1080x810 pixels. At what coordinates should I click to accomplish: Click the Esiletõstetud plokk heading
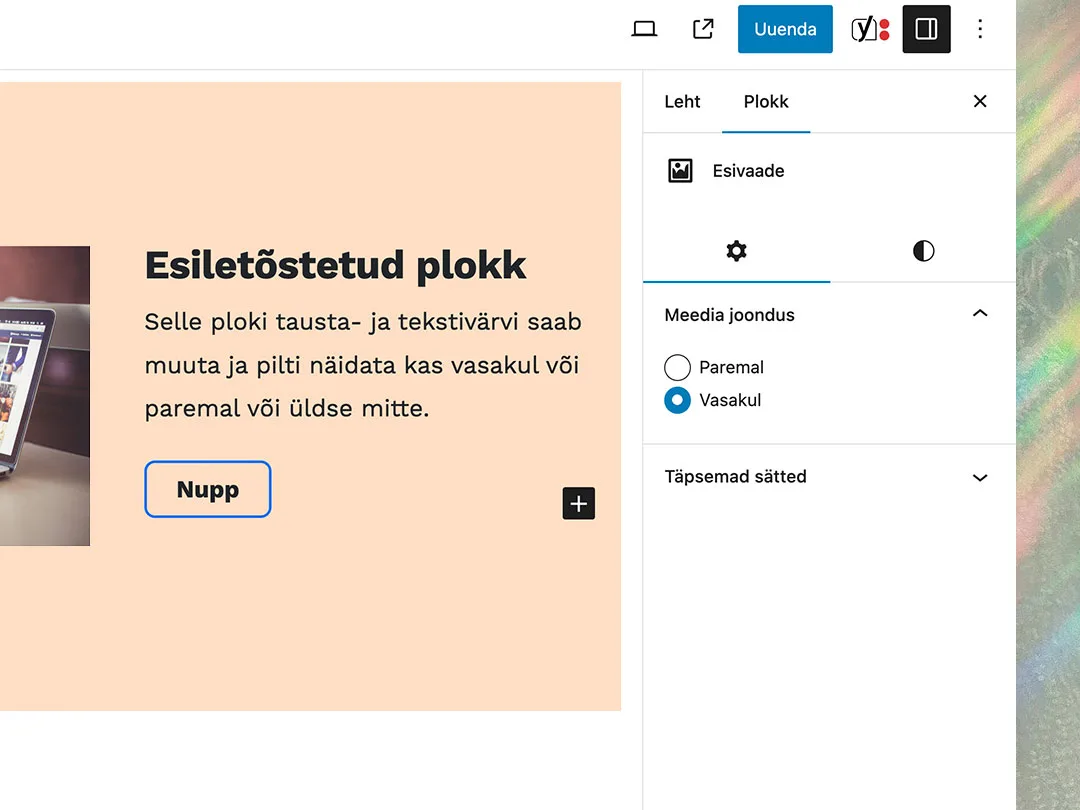point(335,265)
